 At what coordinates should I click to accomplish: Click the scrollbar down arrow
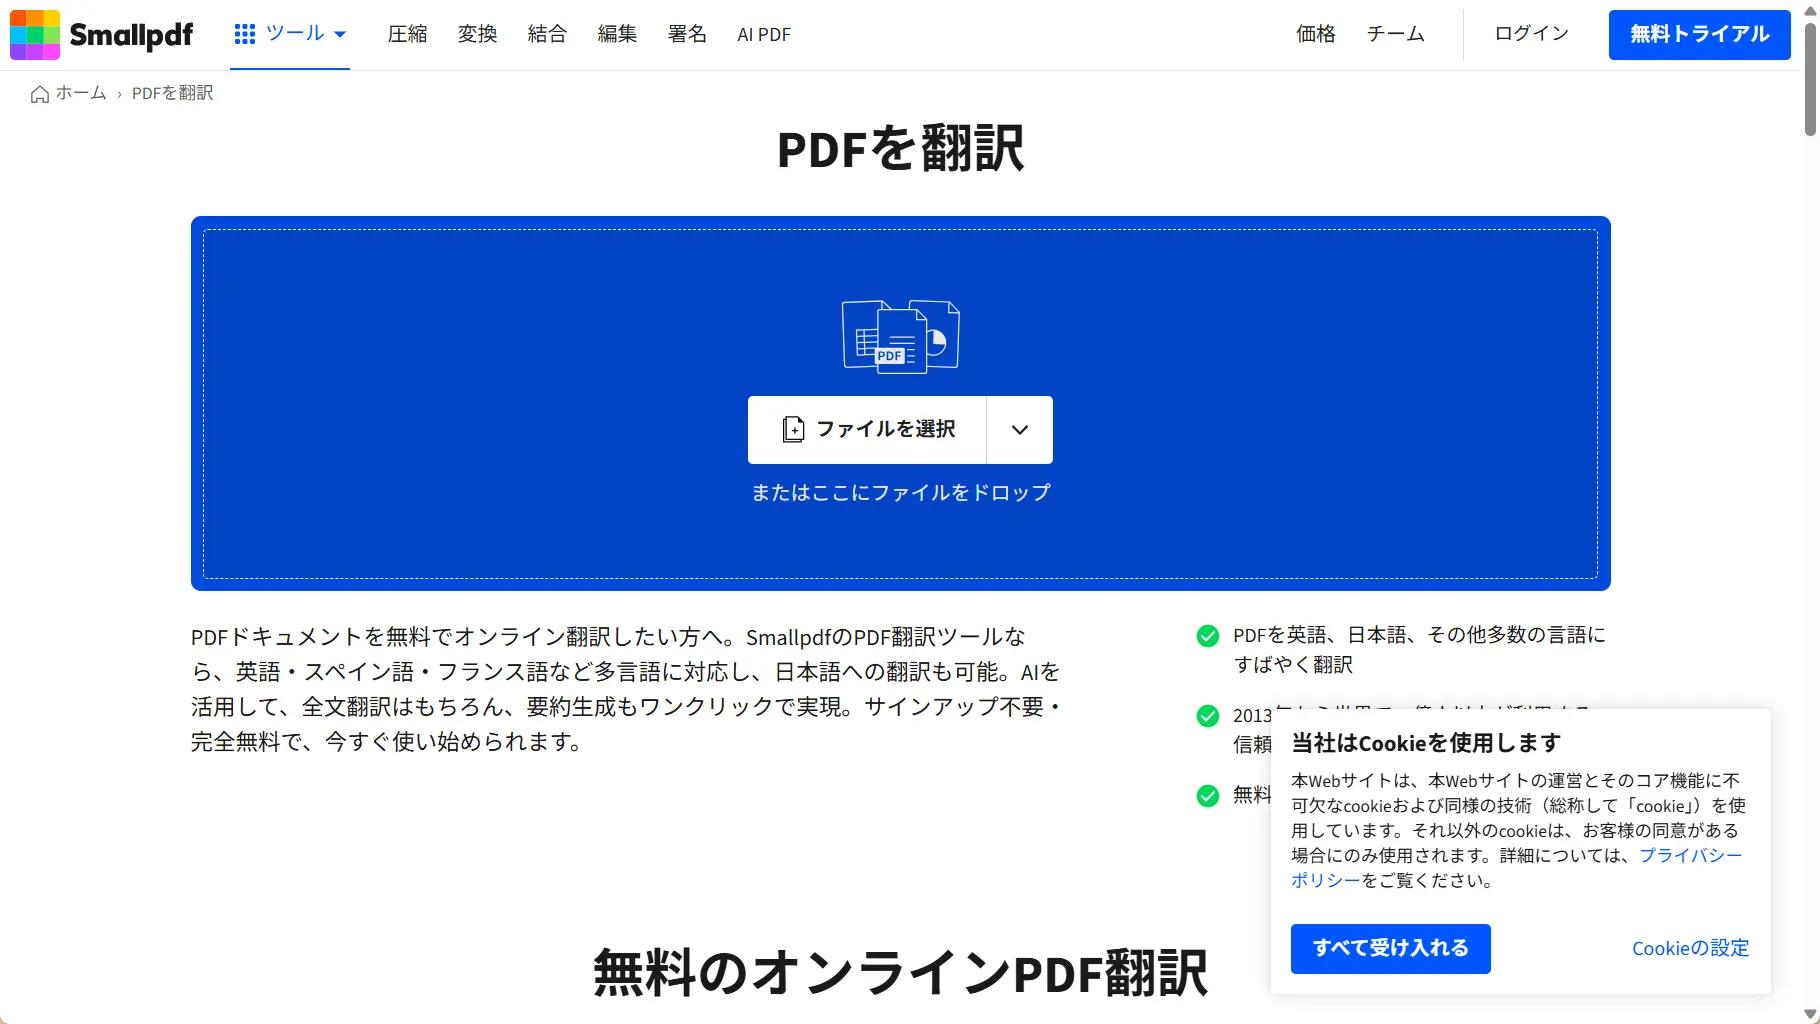(x=1810, y=1015)
